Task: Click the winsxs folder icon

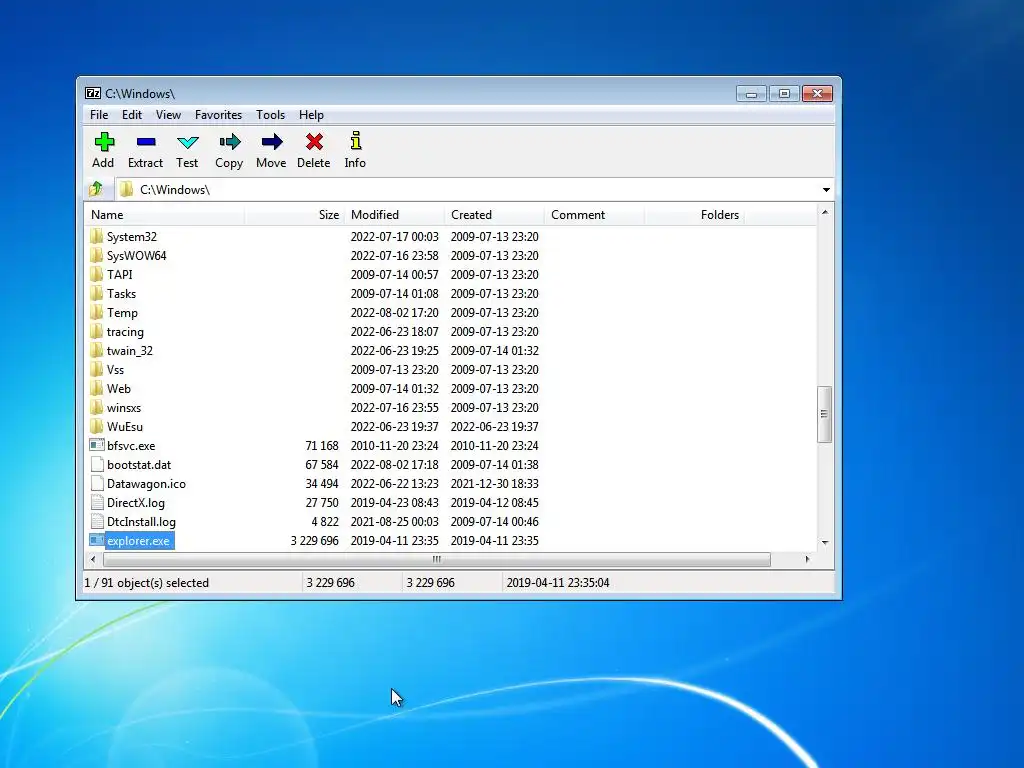Action: (x=97, y=407)
